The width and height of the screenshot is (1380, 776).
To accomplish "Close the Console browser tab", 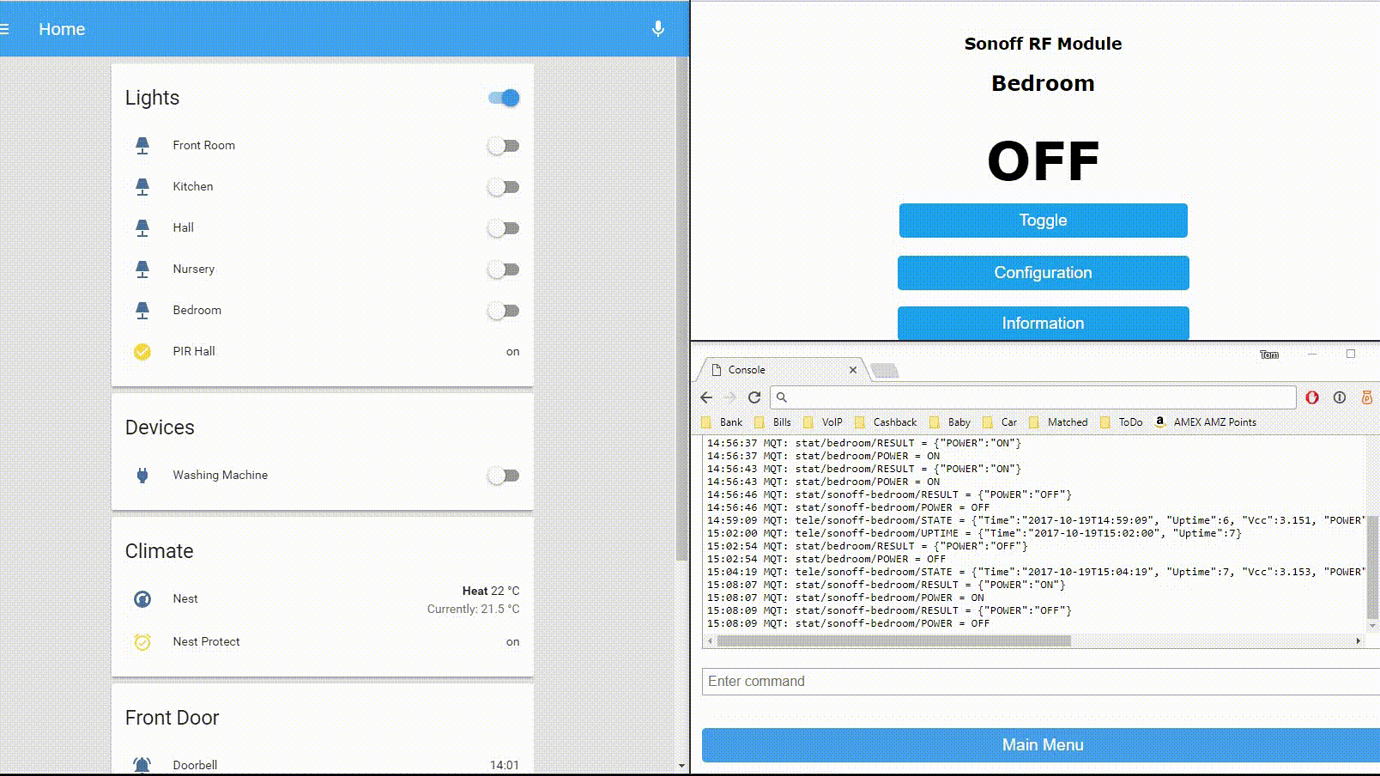I will pyautogui.click(x=853, y=370).
